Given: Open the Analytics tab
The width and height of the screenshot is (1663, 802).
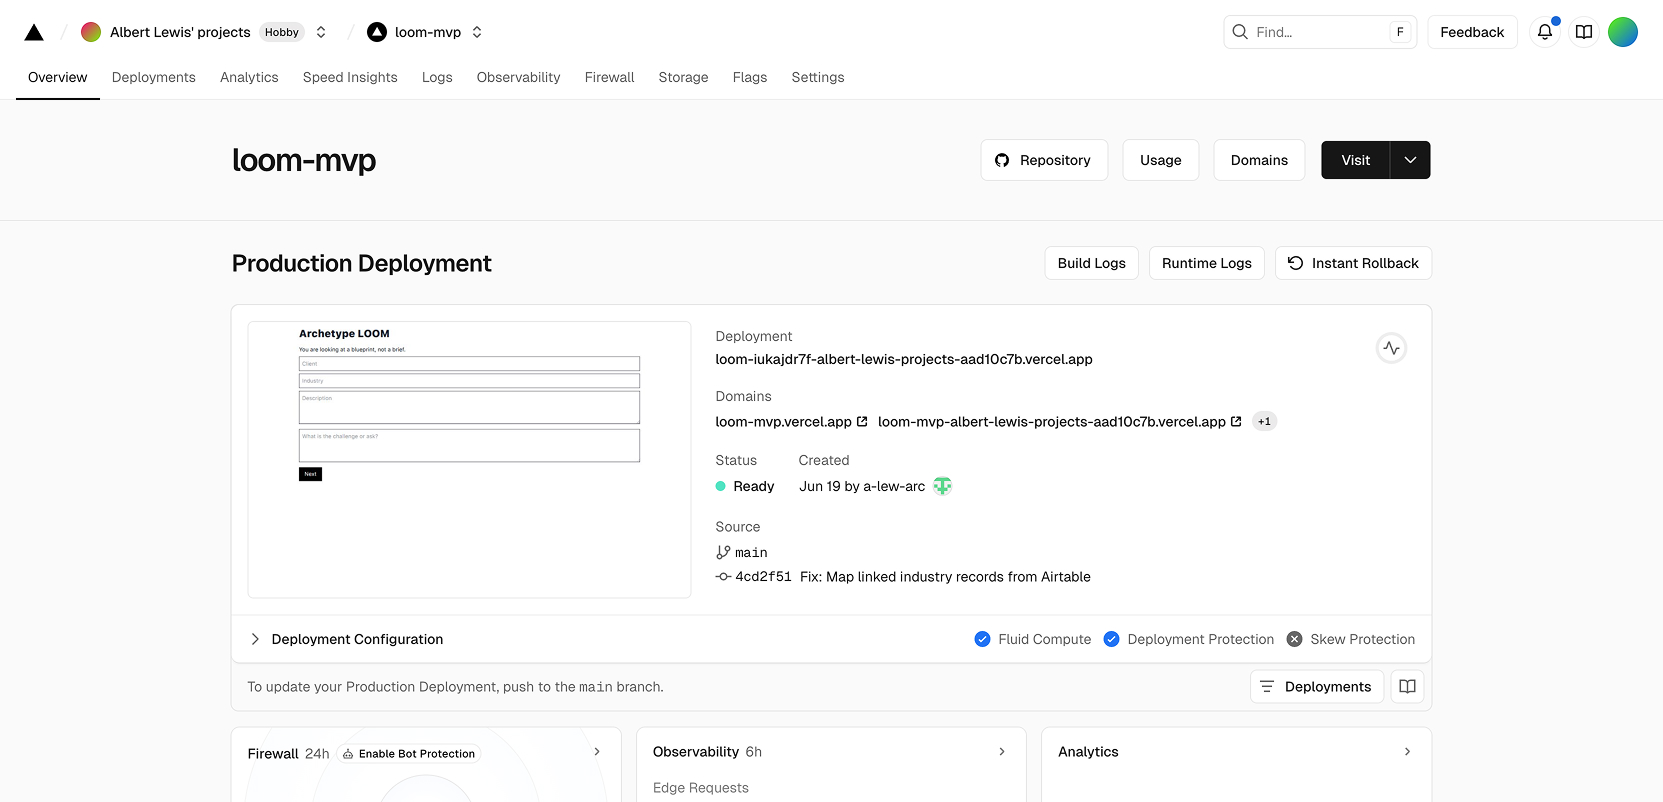Looking at the screenshot, I should (249, 77).
